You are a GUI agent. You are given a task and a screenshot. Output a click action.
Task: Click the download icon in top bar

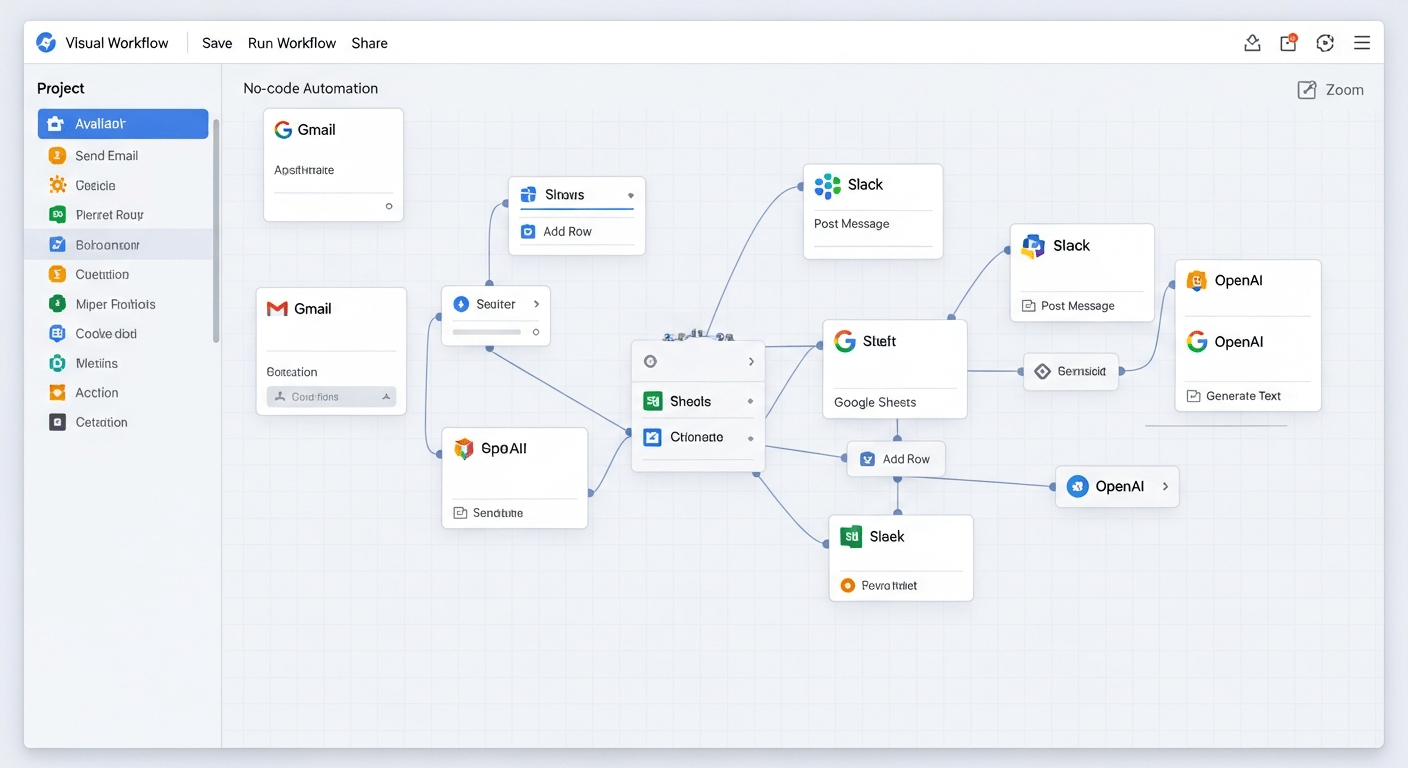(x=1252, y=42)
